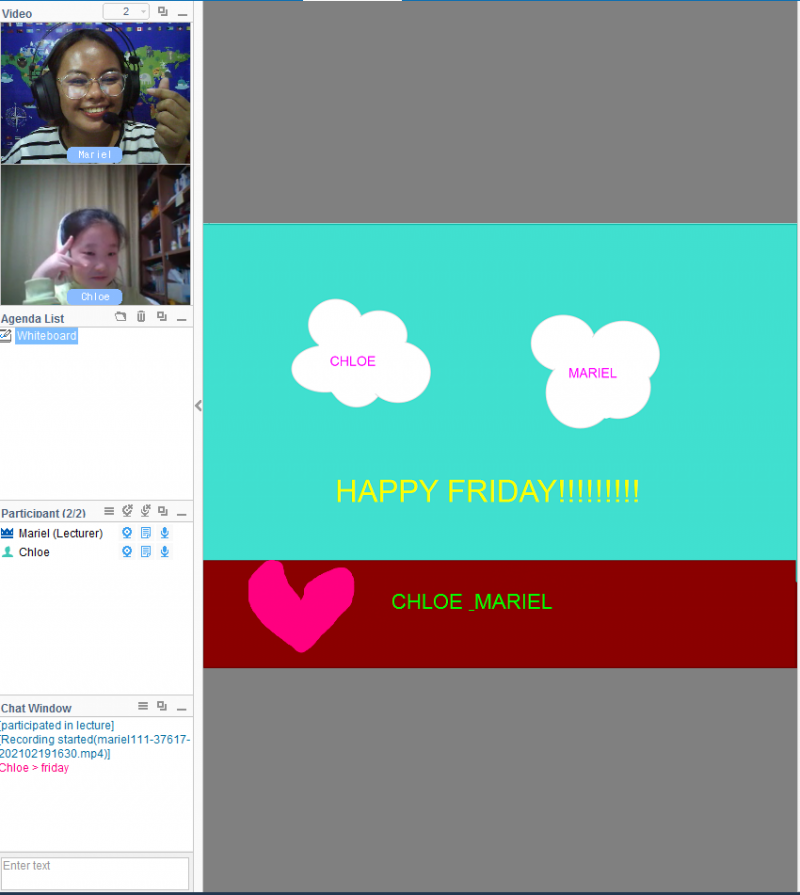Toggle Chloe's microphone icon
The height and width of the screenshot is (895, 800).
pyautogui.click(x=165, y=552)
